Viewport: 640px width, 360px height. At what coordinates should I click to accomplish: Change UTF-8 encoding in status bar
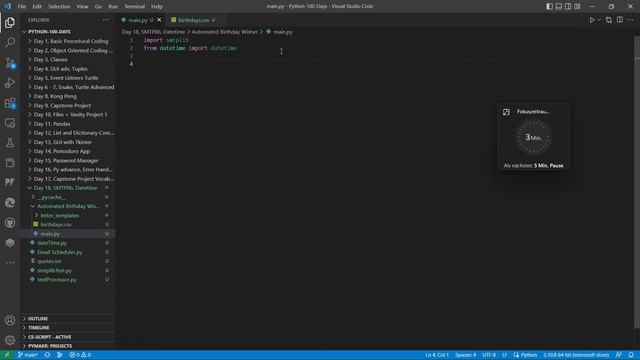[489, 355]
